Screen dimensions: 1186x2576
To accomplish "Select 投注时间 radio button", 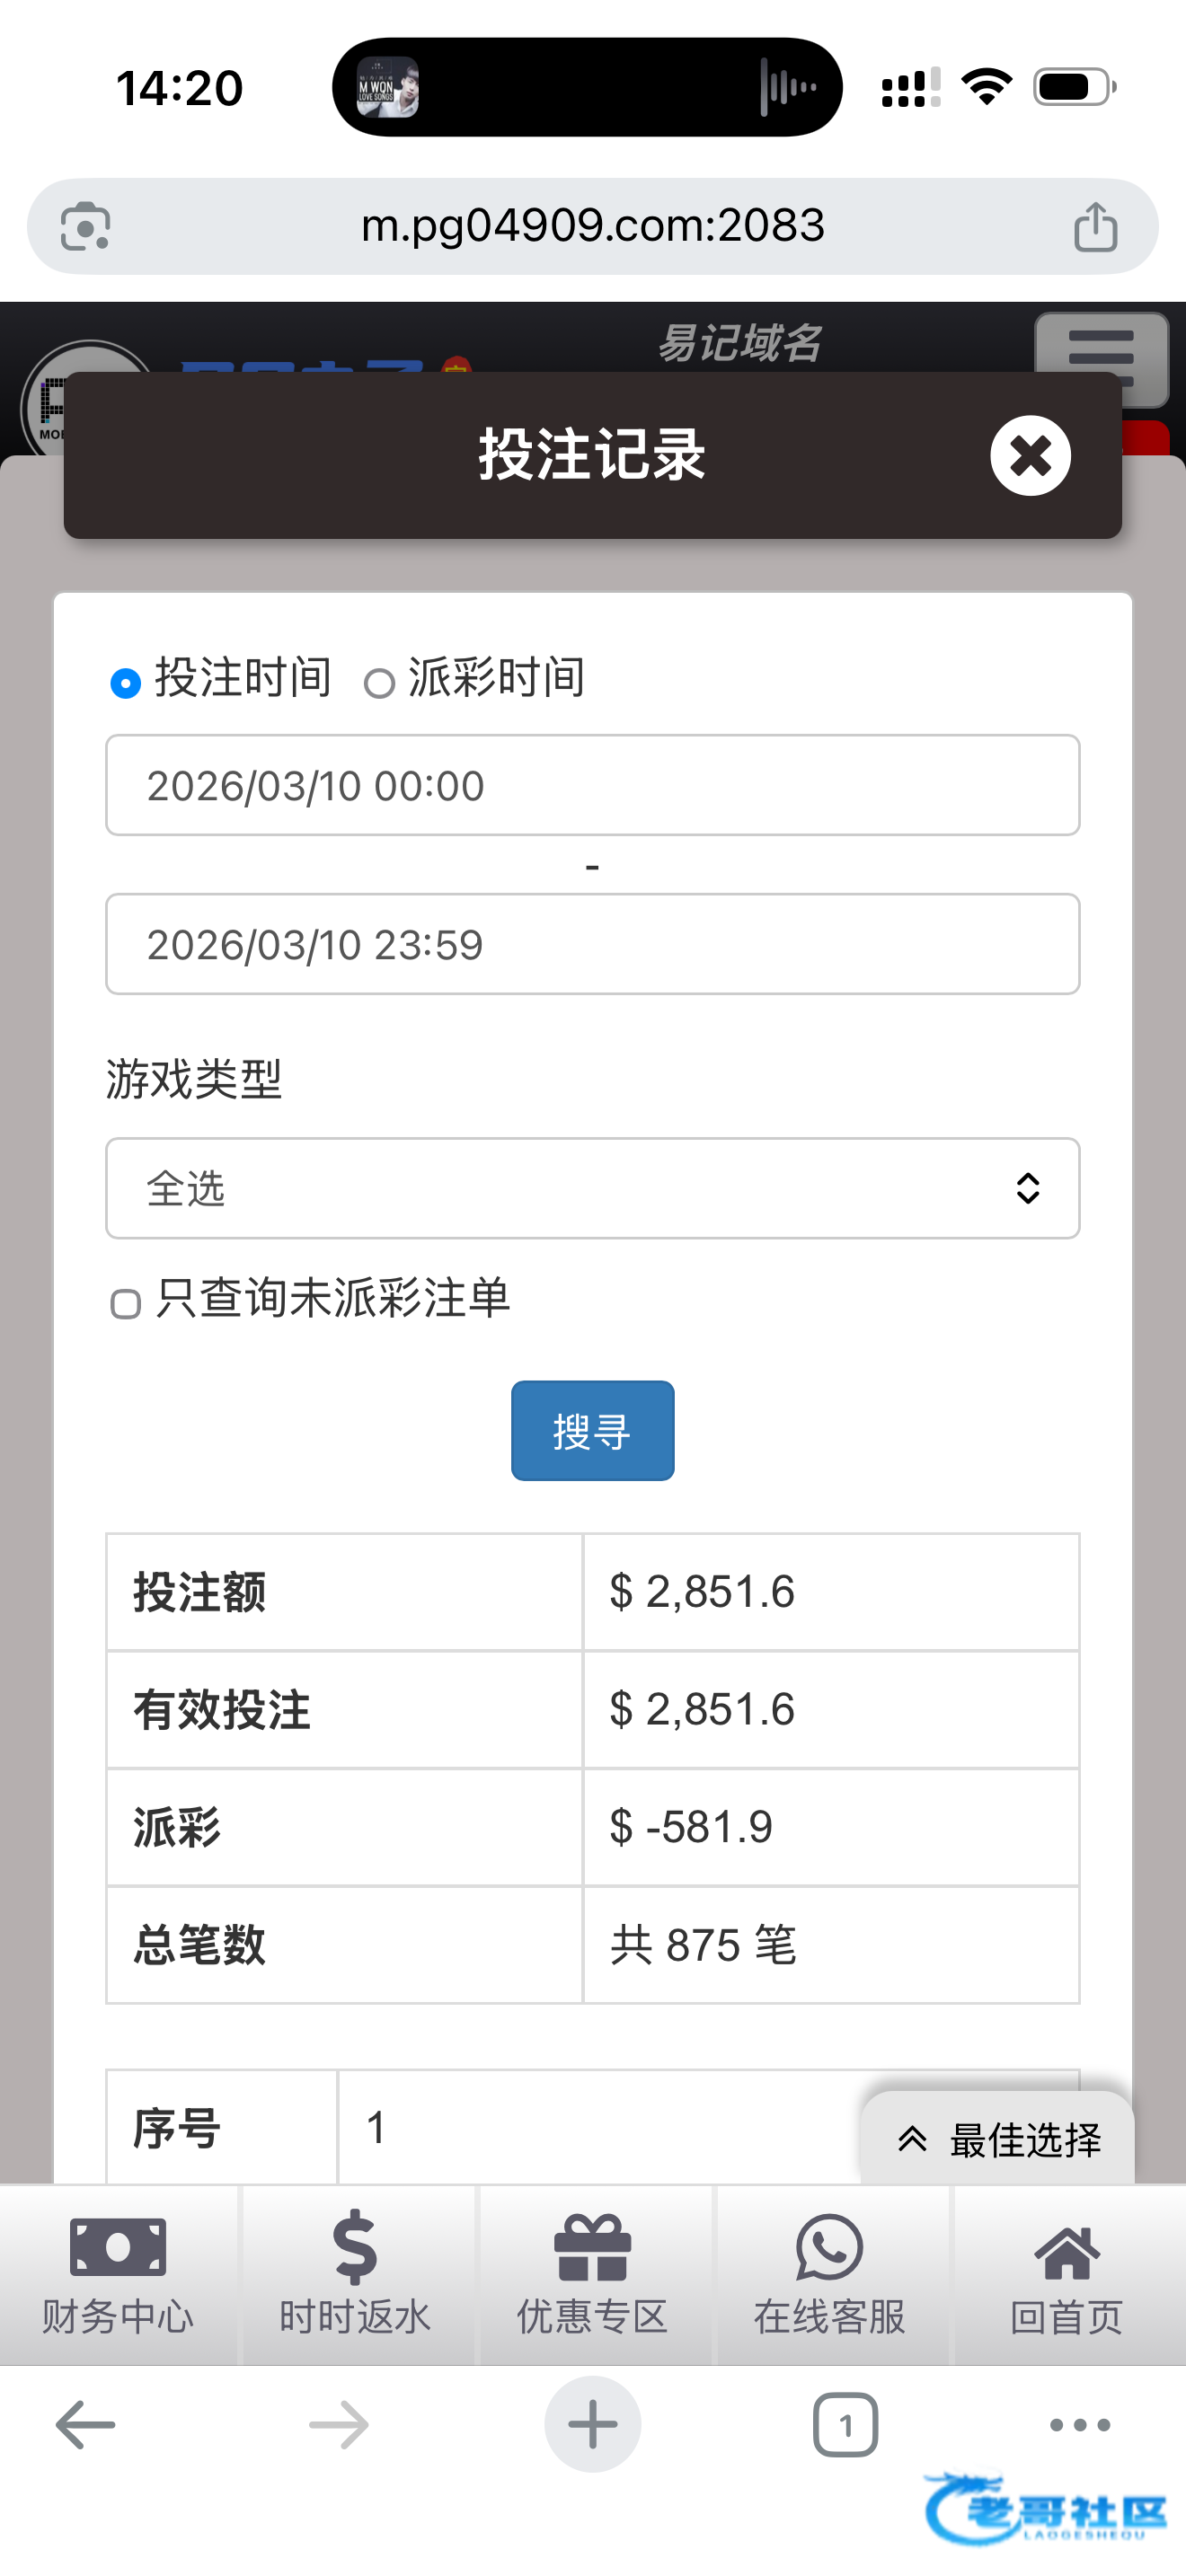I will [126, 683].
